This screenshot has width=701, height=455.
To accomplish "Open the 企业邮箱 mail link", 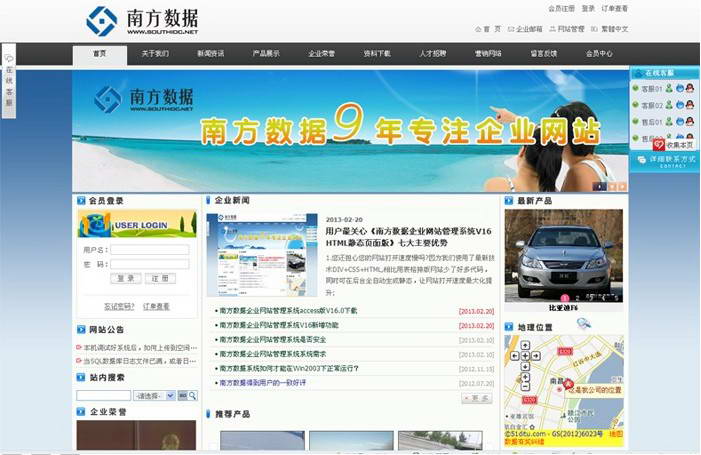I will [525, 29].
